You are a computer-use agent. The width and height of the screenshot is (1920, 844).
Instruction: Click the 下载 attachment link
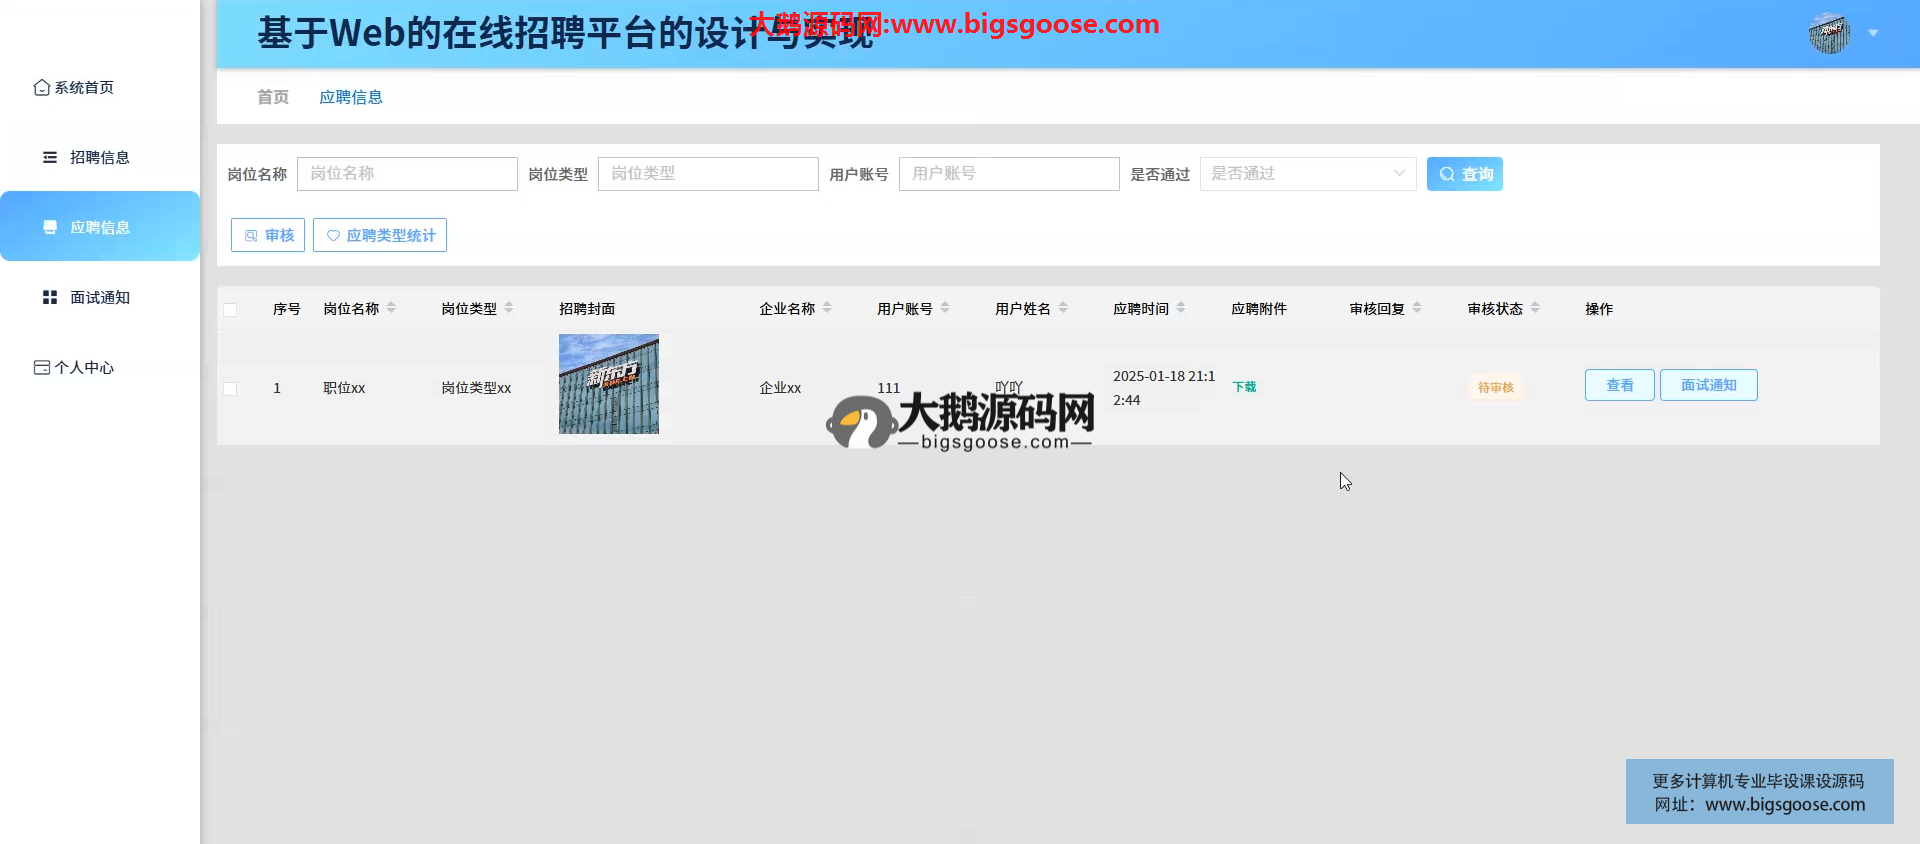coord(1244,387)
